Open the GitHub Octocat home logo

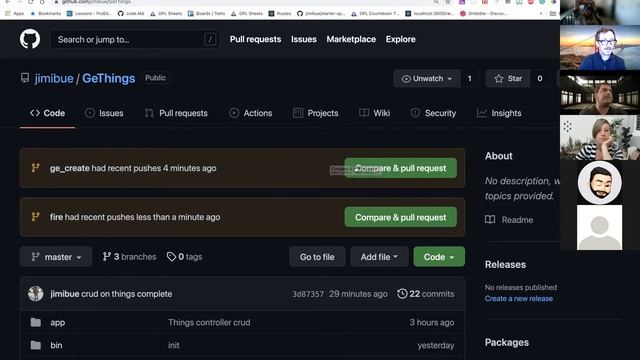[30, 39]
